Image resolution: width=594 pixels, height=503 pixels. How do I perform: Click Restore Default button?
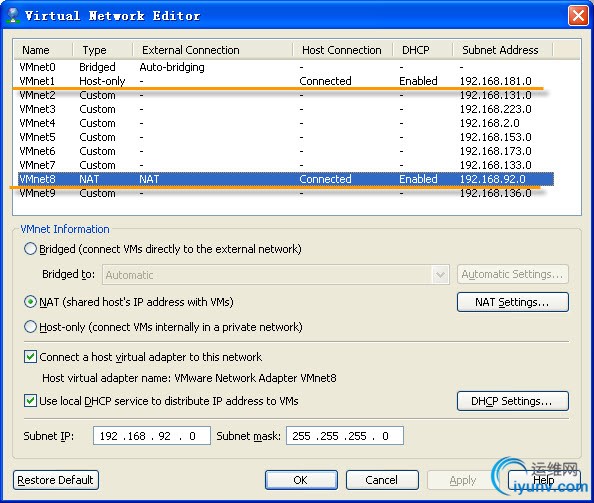tap(56, 480)
